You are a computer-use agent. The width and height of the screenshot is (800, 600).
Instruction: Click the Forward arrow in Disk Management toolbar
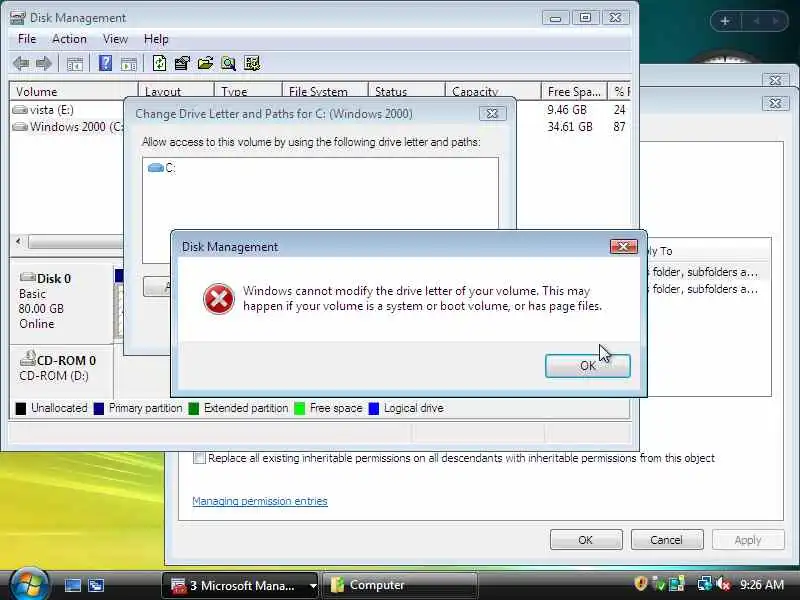pos(44,63)
